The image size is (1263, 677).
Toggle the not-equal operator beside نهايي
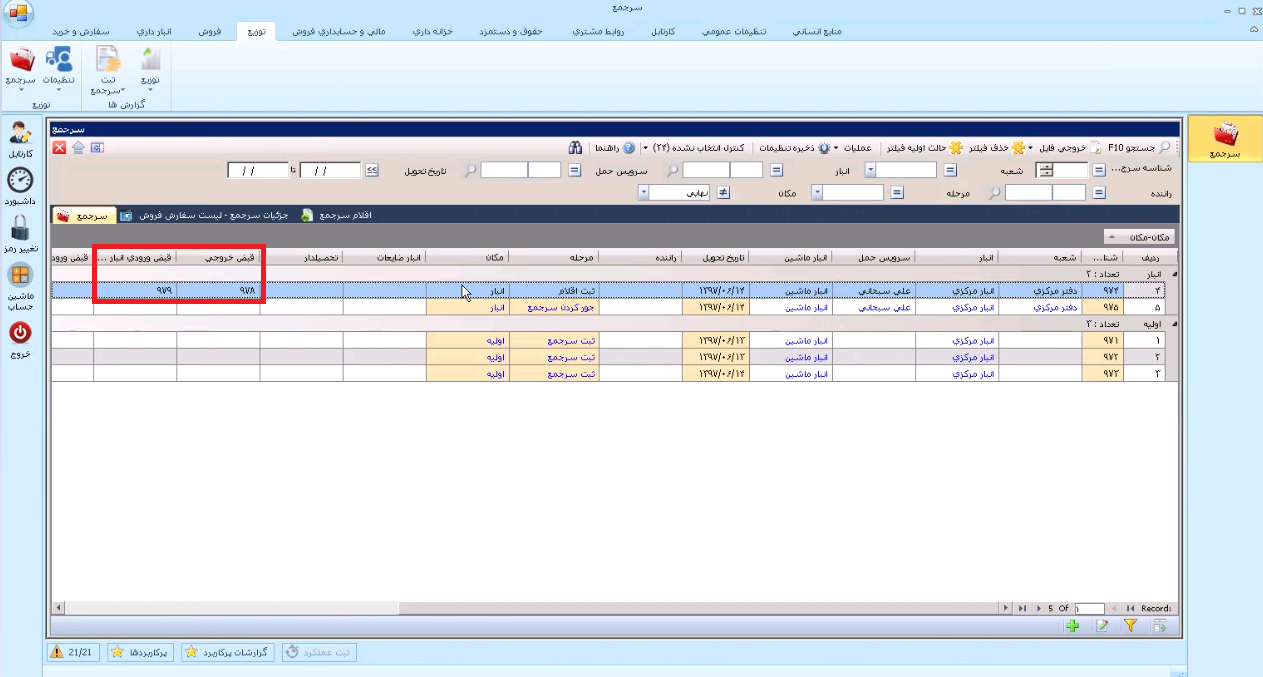click(723, 193)
